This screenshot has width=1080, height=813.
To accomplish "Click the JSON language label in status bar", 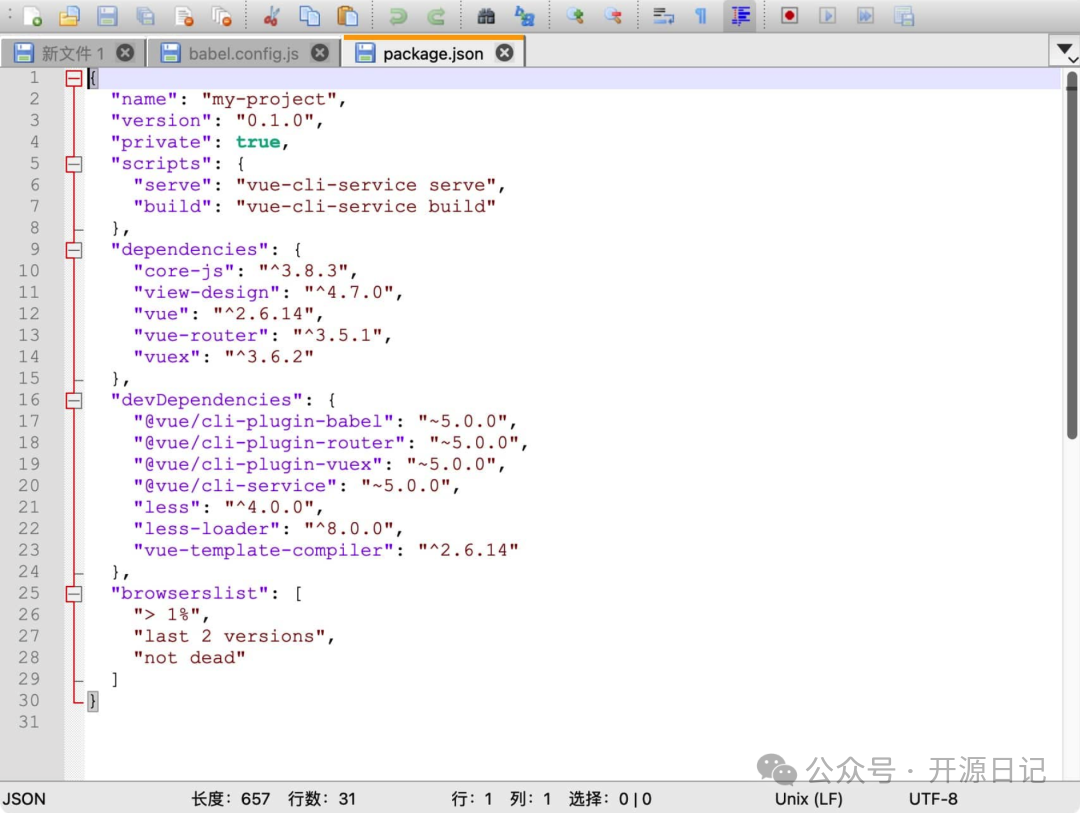I will coord(24,799).
